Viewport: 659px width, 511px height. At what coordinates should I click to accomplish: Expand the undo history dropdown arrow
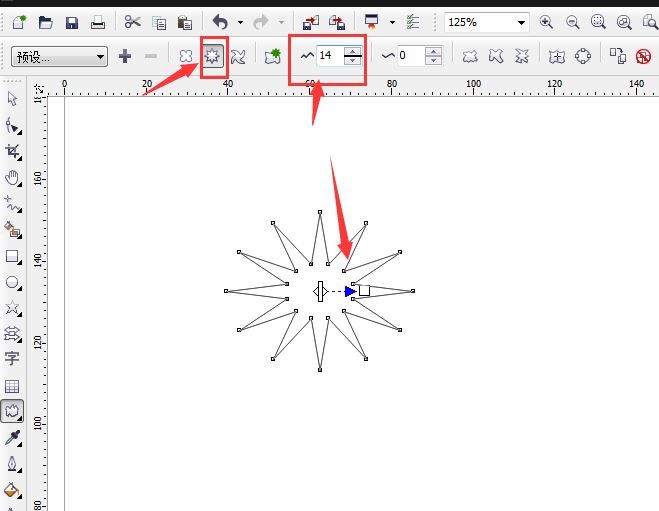240,22
